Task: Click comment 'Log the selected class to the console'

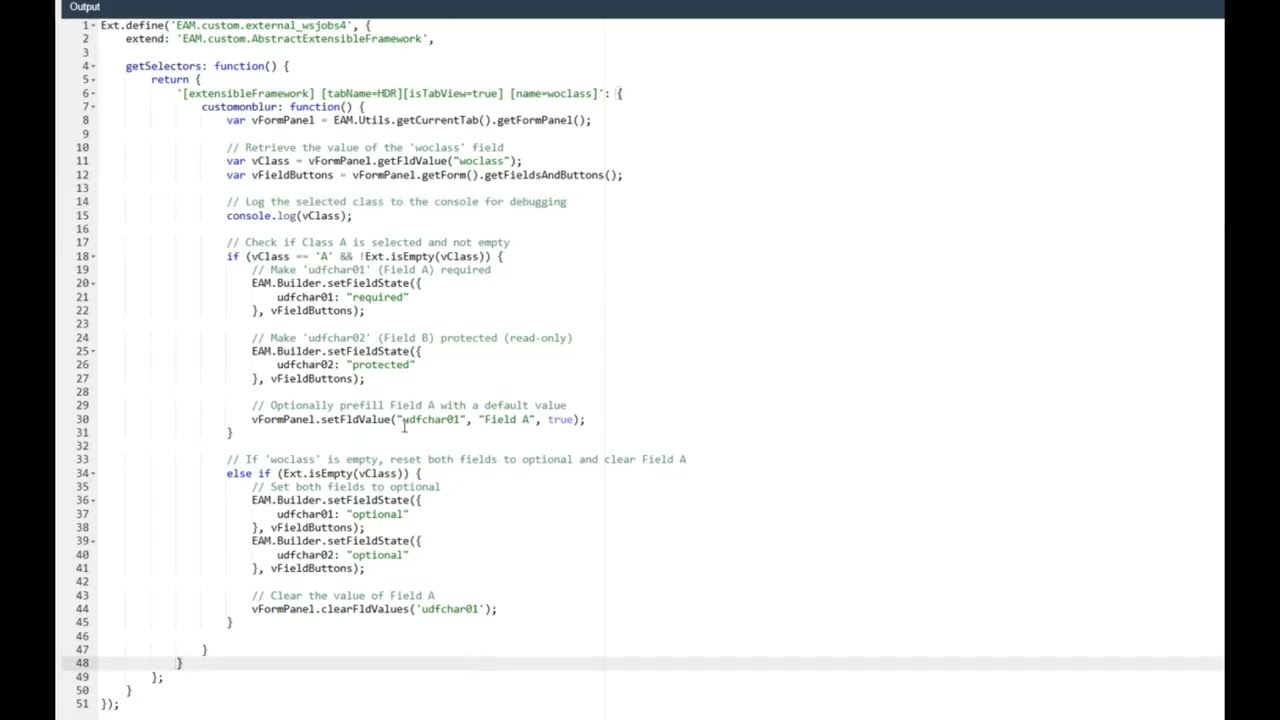Action: 396,202
